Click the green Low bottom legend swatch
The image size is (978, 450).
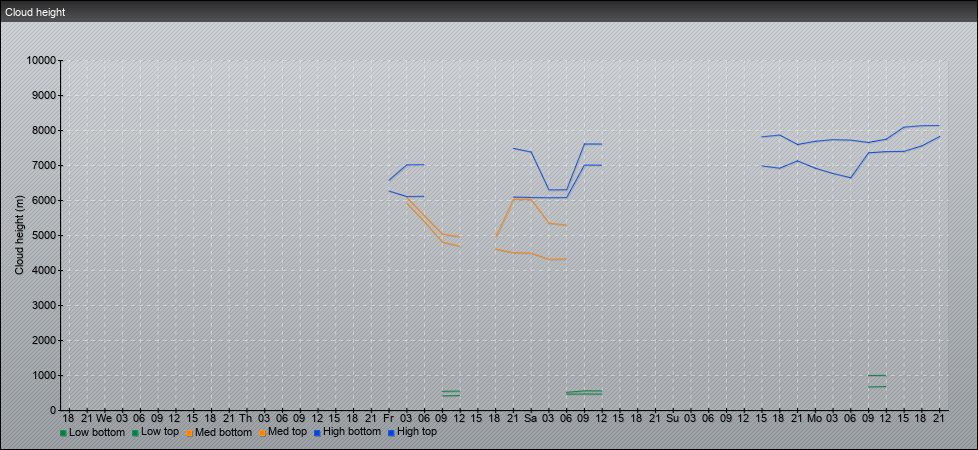[x=63, y=433]
